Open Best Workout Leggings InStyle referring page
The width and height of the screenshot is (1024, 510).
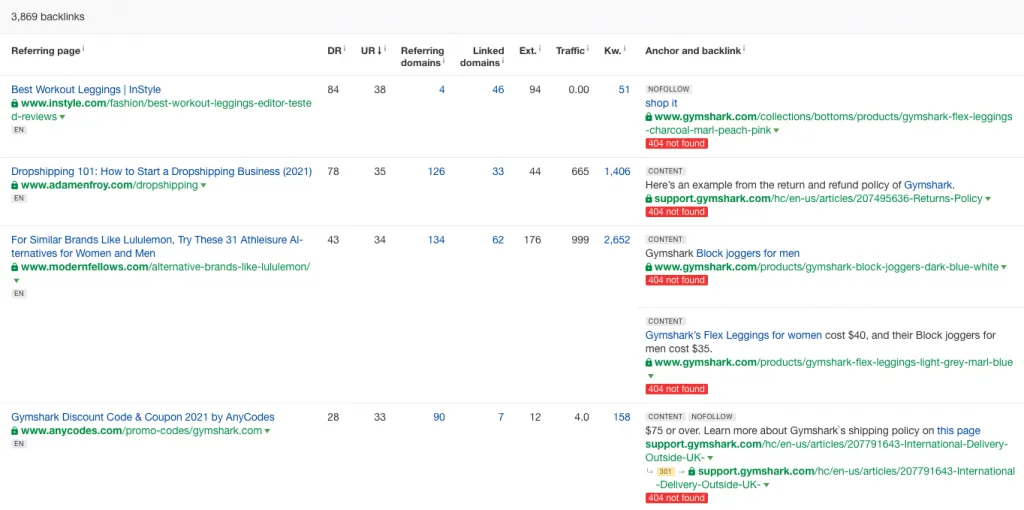click(x=86, y=89)
